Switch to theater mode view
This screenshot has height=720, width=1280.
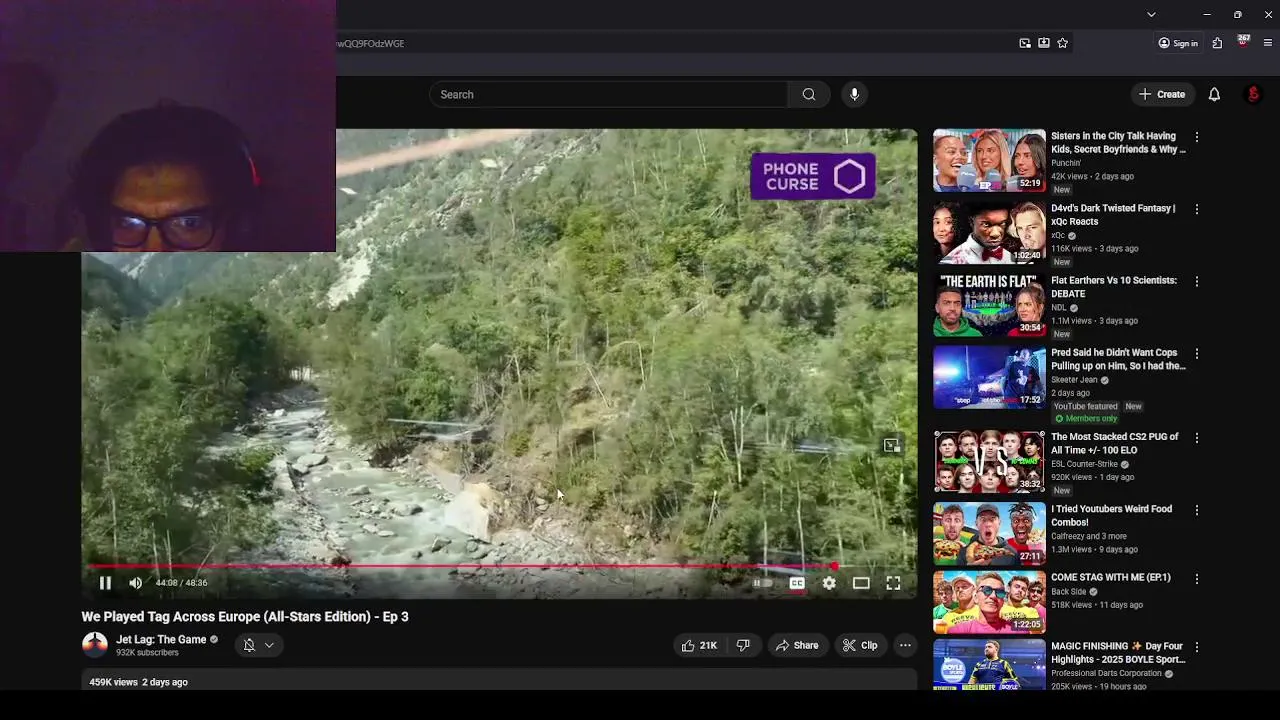(x=861, y=583)
